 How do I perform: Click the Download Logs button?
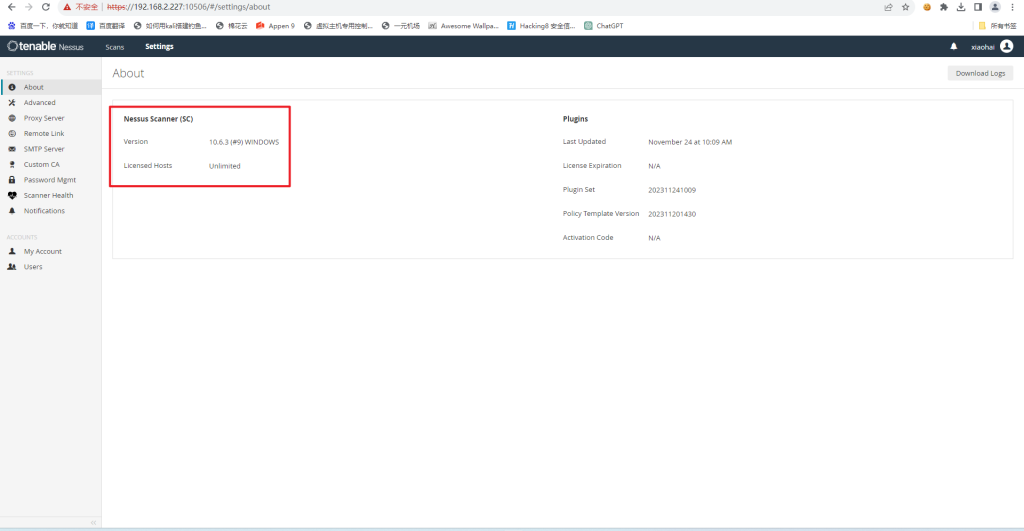(x=980, y=73)
